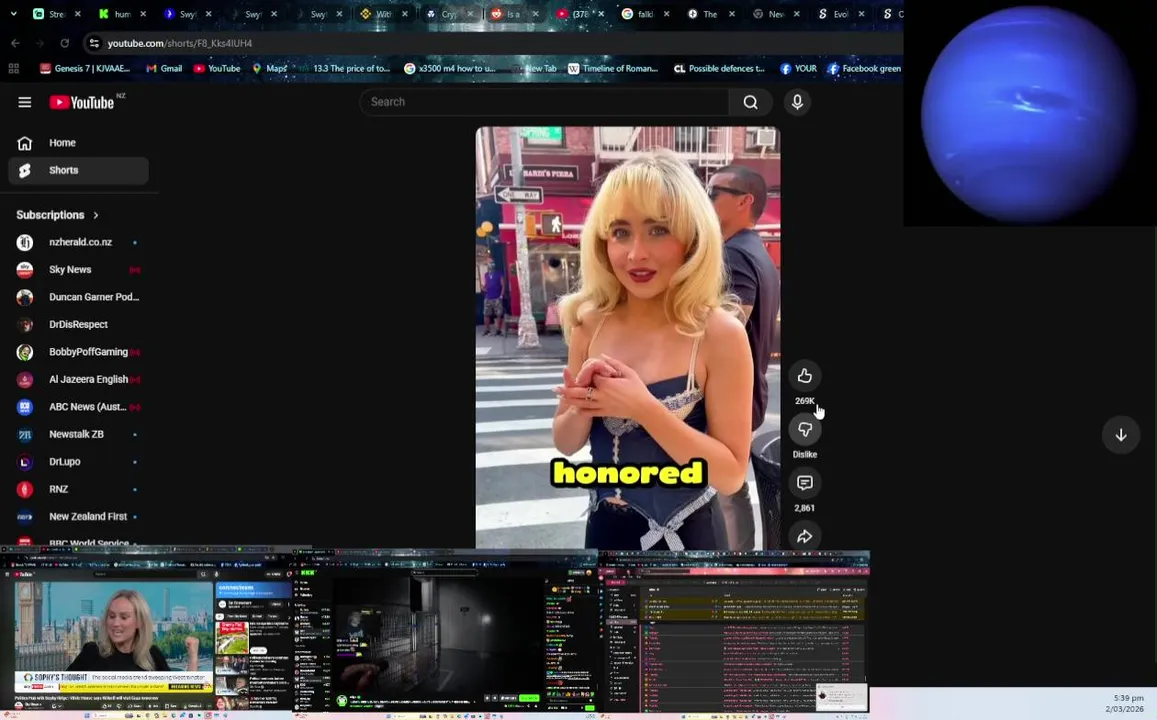This screenshot has width=1157, height=720.
Task: Close the 'The' browser tab
Action: pyautogui.click(x=731, y=13)
